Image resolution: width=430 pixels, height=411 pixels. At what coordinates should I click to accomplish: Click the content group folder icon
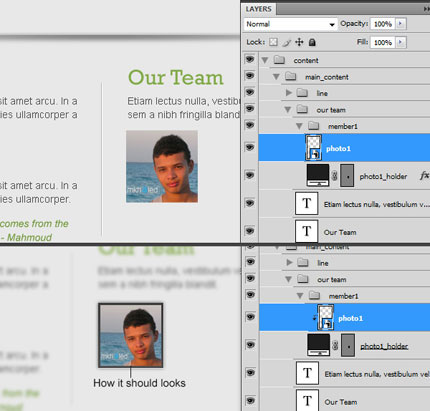pyautogui.click(x=279, y=60)
